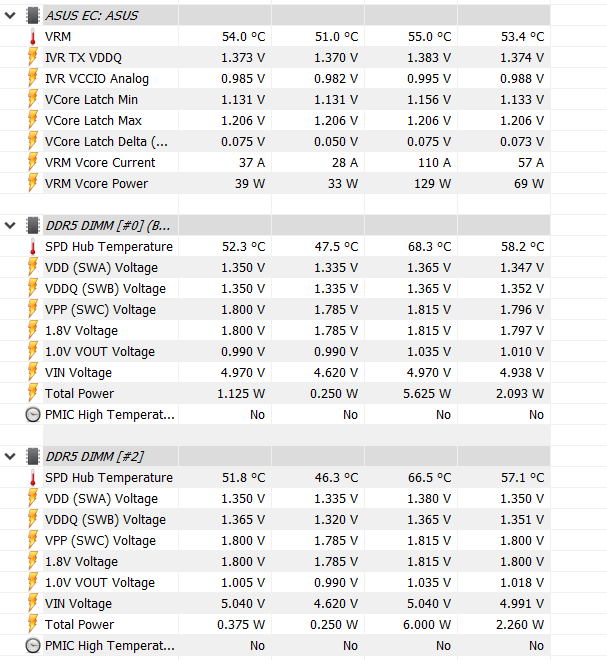Click the memory chip icon beside DDR5 DIMM [#2]
This screenshot has width=607, height=660.
click(x=33, y=456)
